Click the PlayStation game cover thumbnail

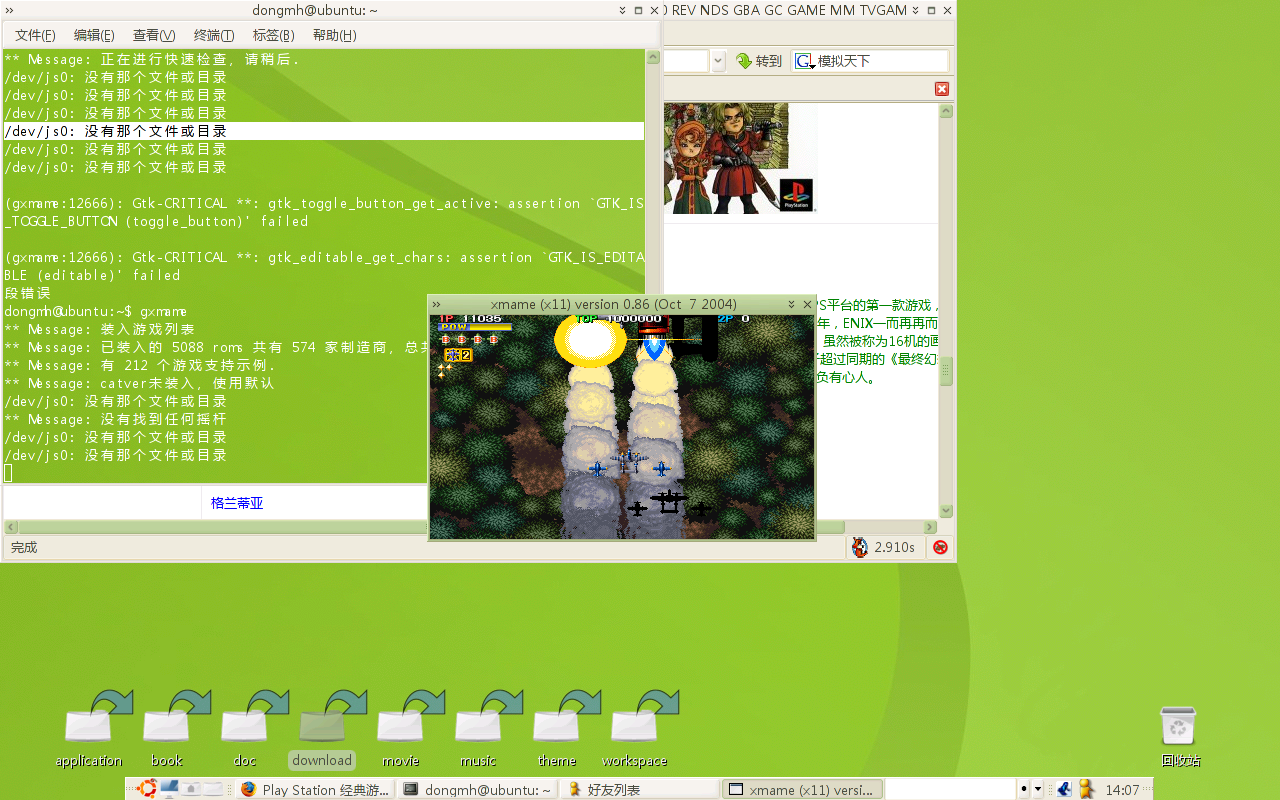(741, 158)
